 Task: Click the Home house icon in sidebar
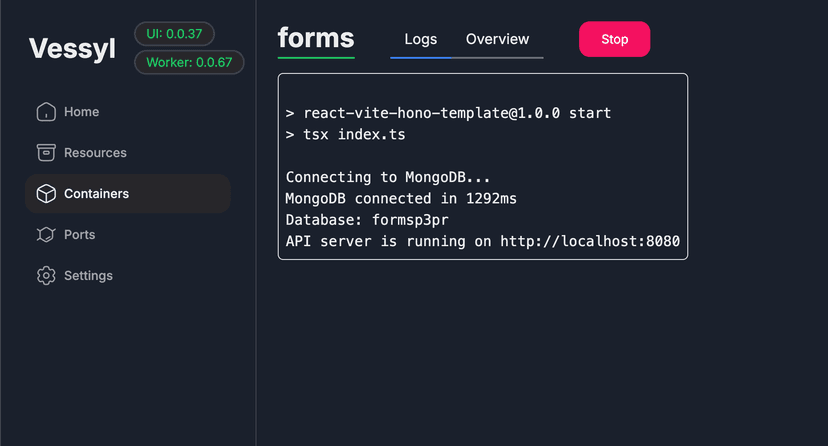point(46,112)
